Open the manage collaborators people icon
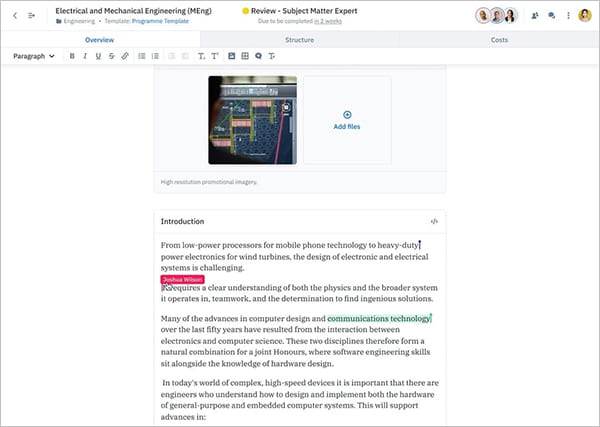 [x=535, y=16]
